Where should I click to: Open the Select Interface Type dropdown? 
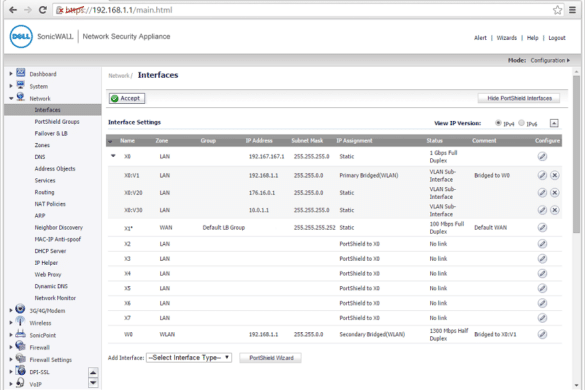tap(189, 358)
